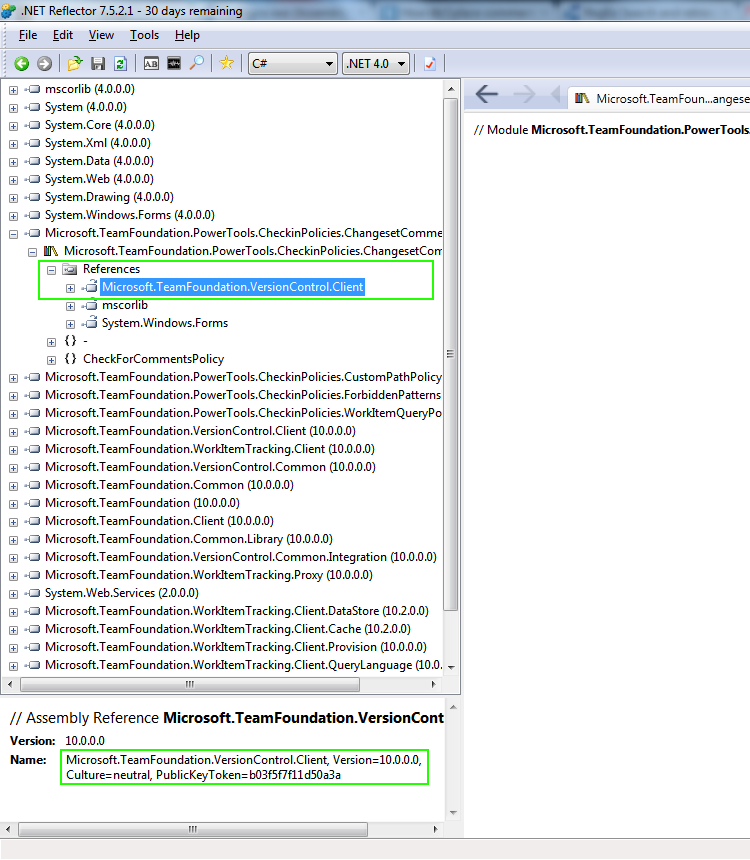Open the Tools menu
This screenshot has width=750, height=860.
pyautogui.click(x=144, y=35)
